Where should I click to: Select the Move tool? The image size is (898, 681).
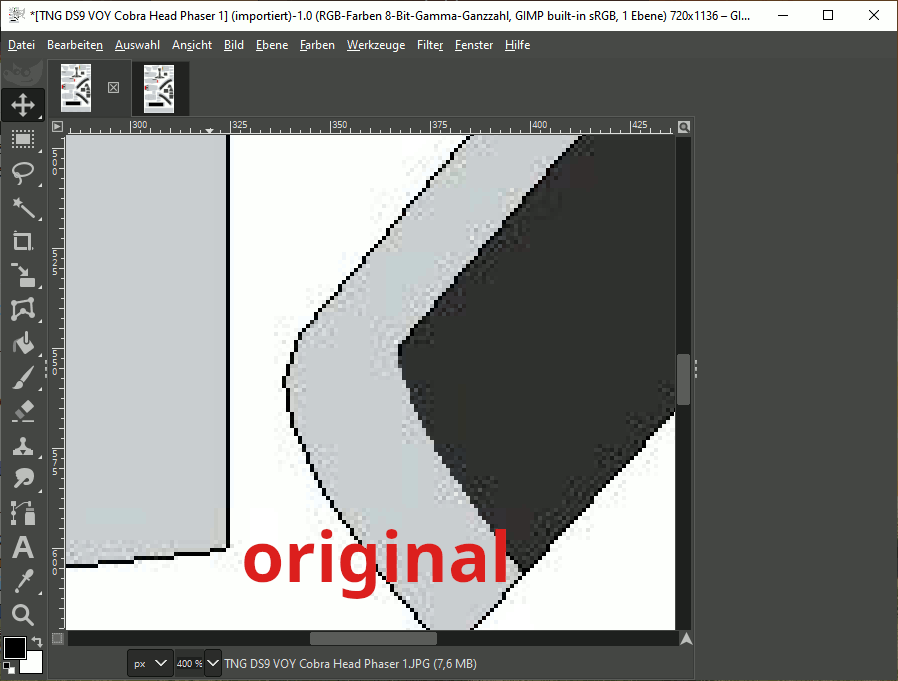click(x=22, y=105)
